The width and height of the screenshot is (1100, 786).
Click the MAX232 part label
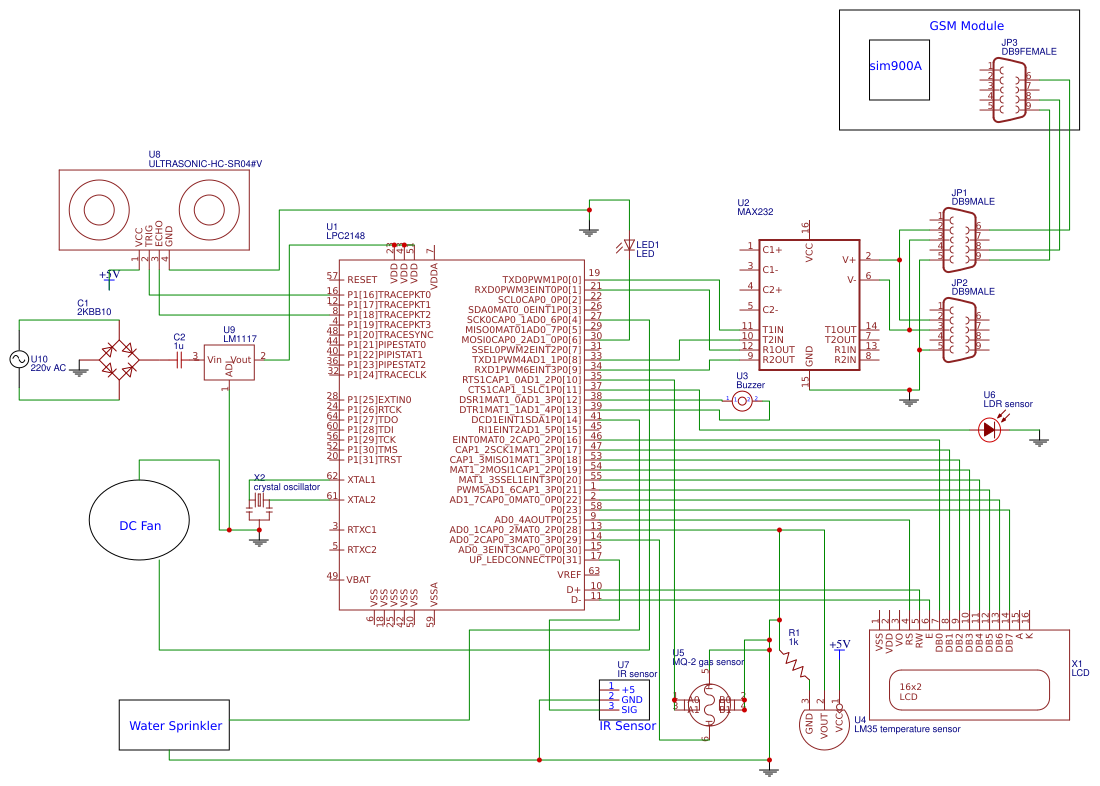click(755, 212)
